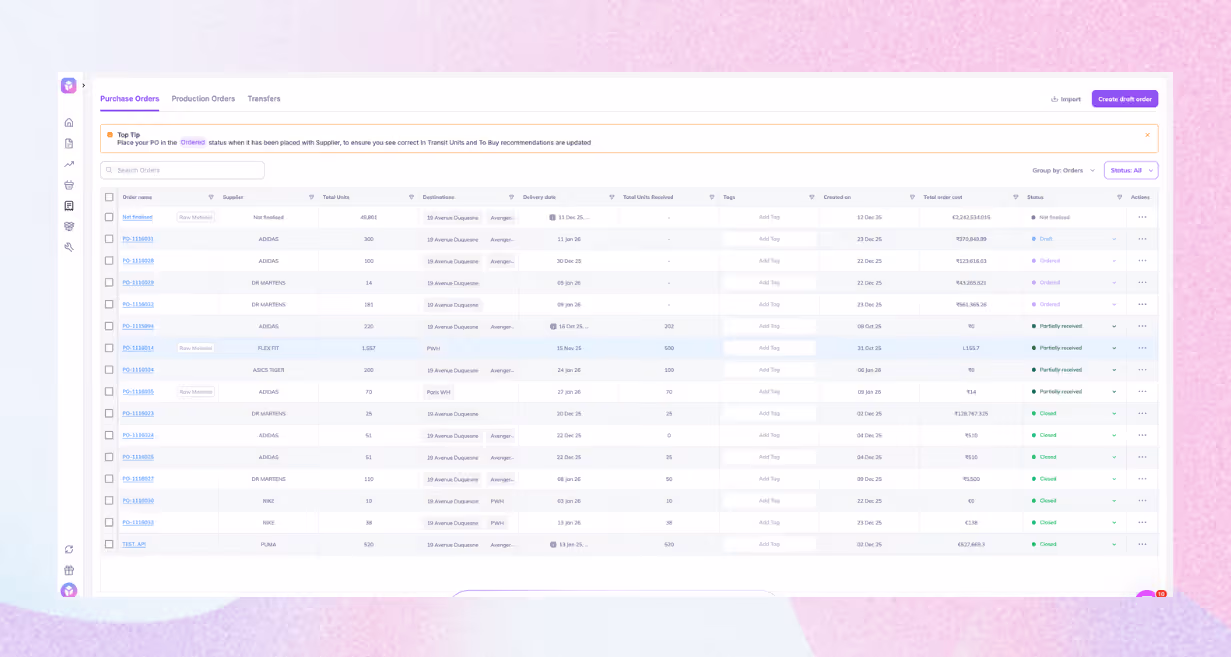The width and height of the screenshot is (1231, 657).
Task: Click the gift icon in lower sidebar
Action: 69,570
